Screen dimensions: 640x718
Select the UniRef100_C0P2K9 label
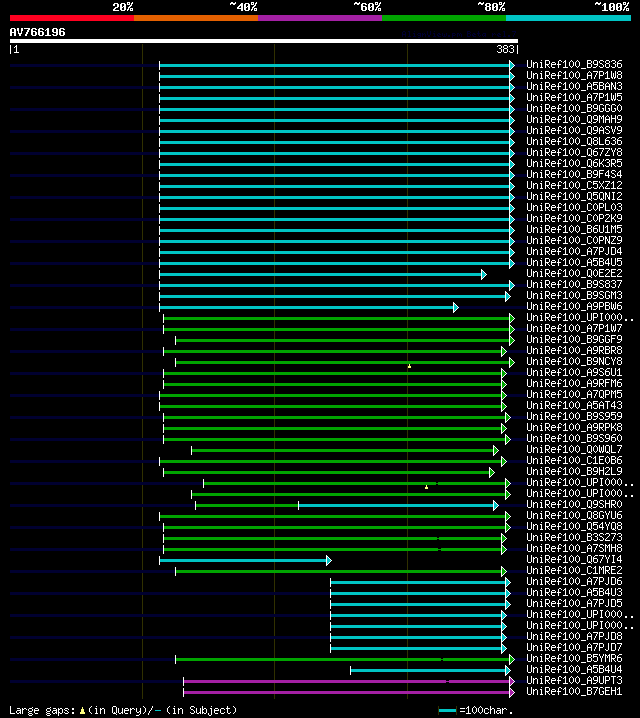[x=574, y=218]
